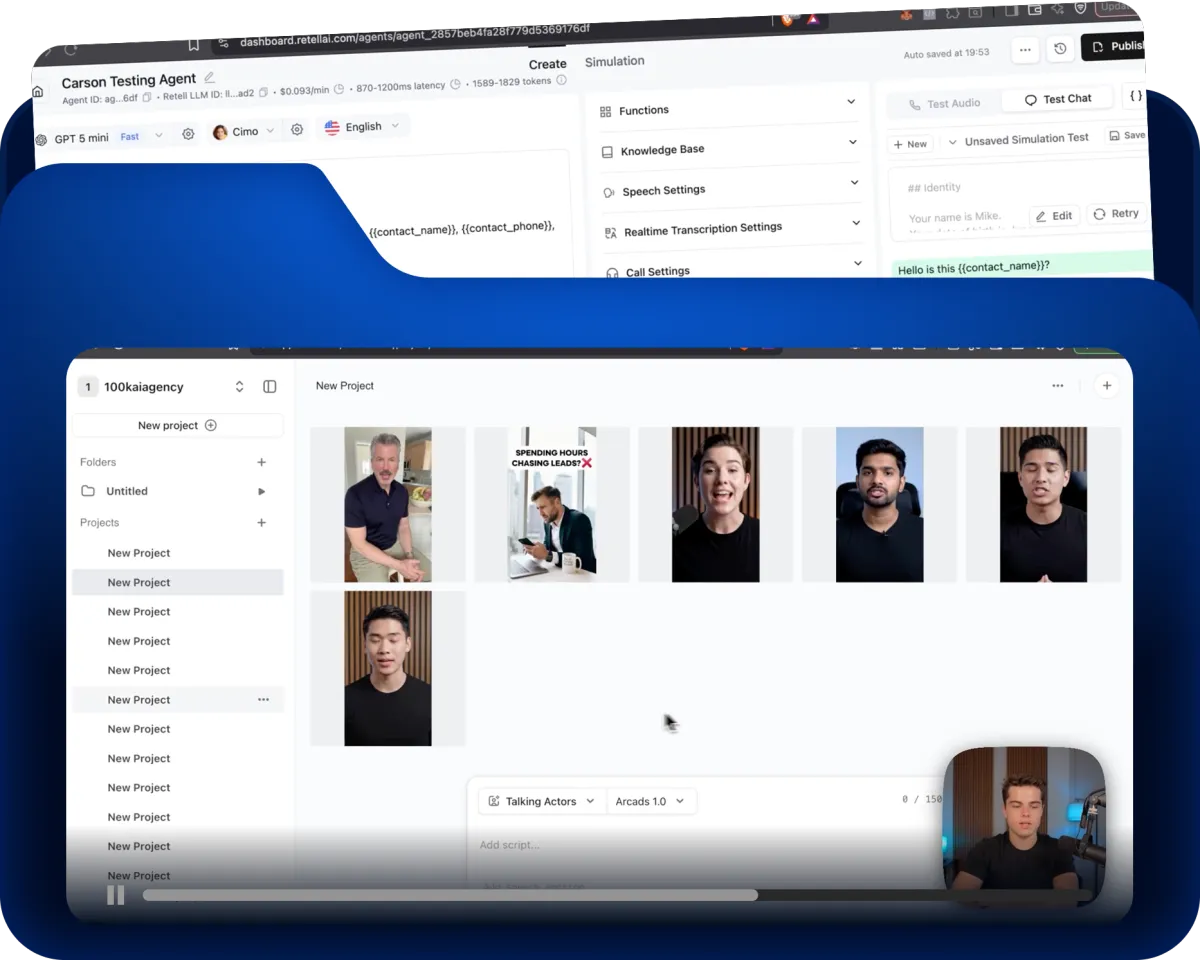This screenshot has width=1200, height=960.
Task: Switch to the Simulation tab
Action: 614,61
